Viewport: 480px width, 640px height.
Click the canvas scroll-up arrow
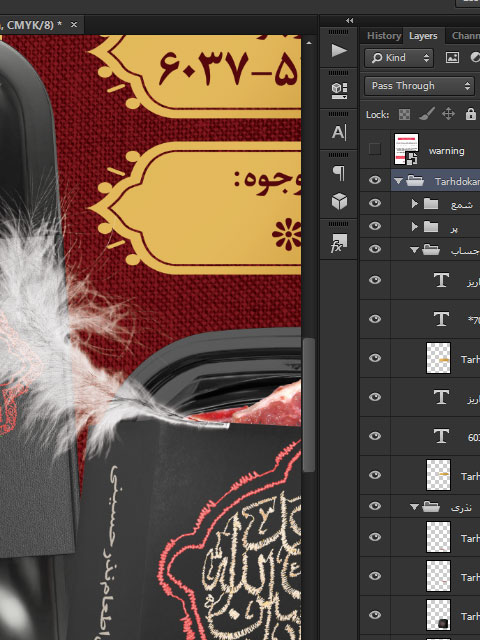[x=309, y=42]
